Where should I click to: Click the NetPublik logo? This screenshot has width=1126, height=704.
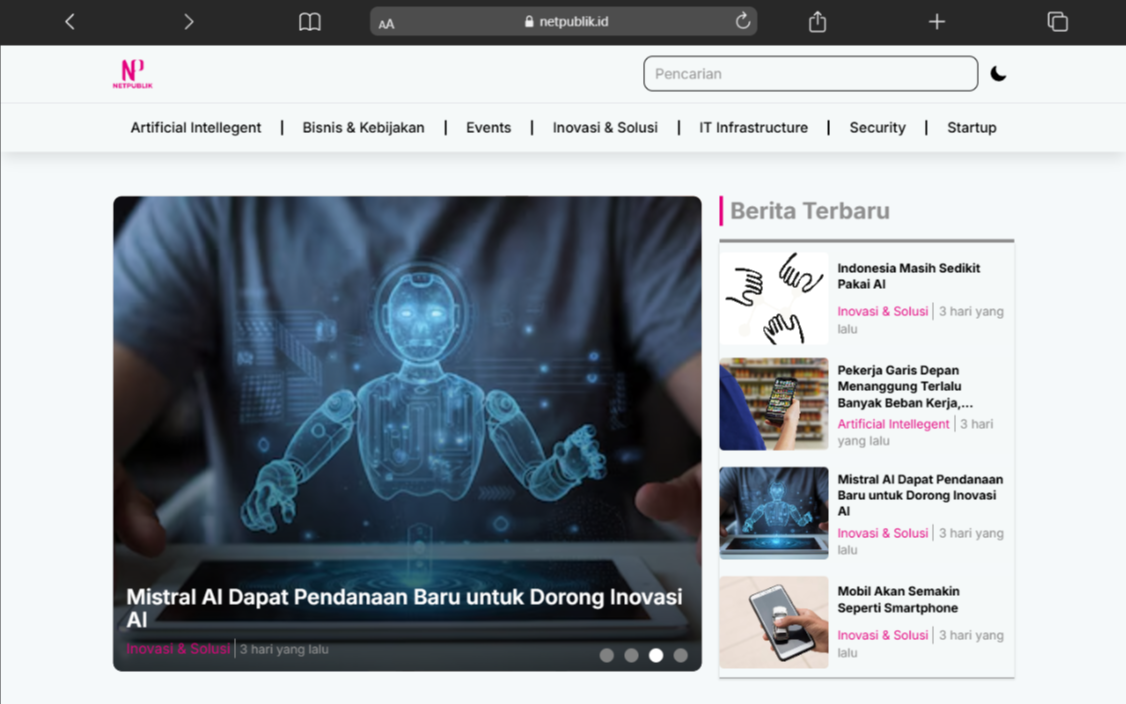(132, 74)
